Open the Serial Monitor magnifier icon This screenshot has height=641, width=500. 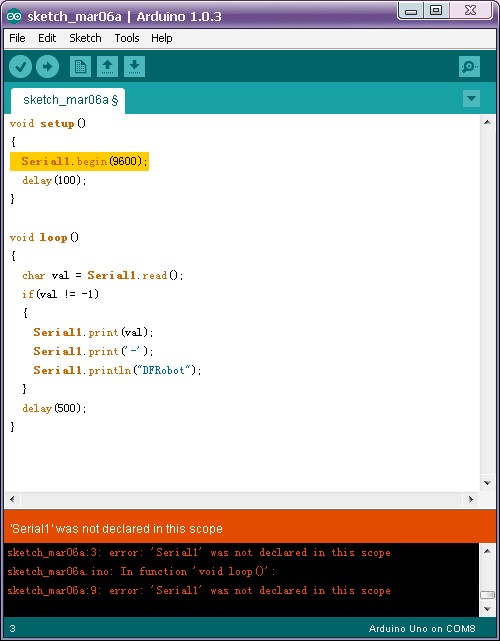(x=469, y=66)
